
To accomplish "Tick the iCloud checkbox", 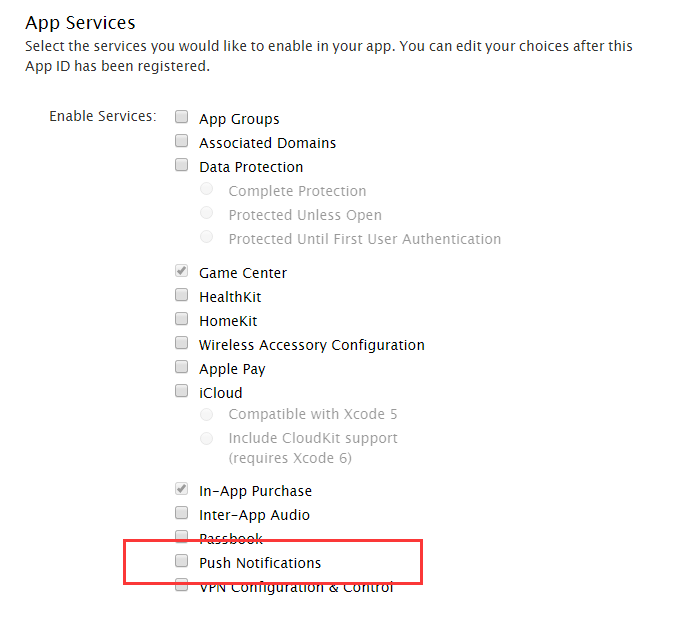I will pos(182,392).
